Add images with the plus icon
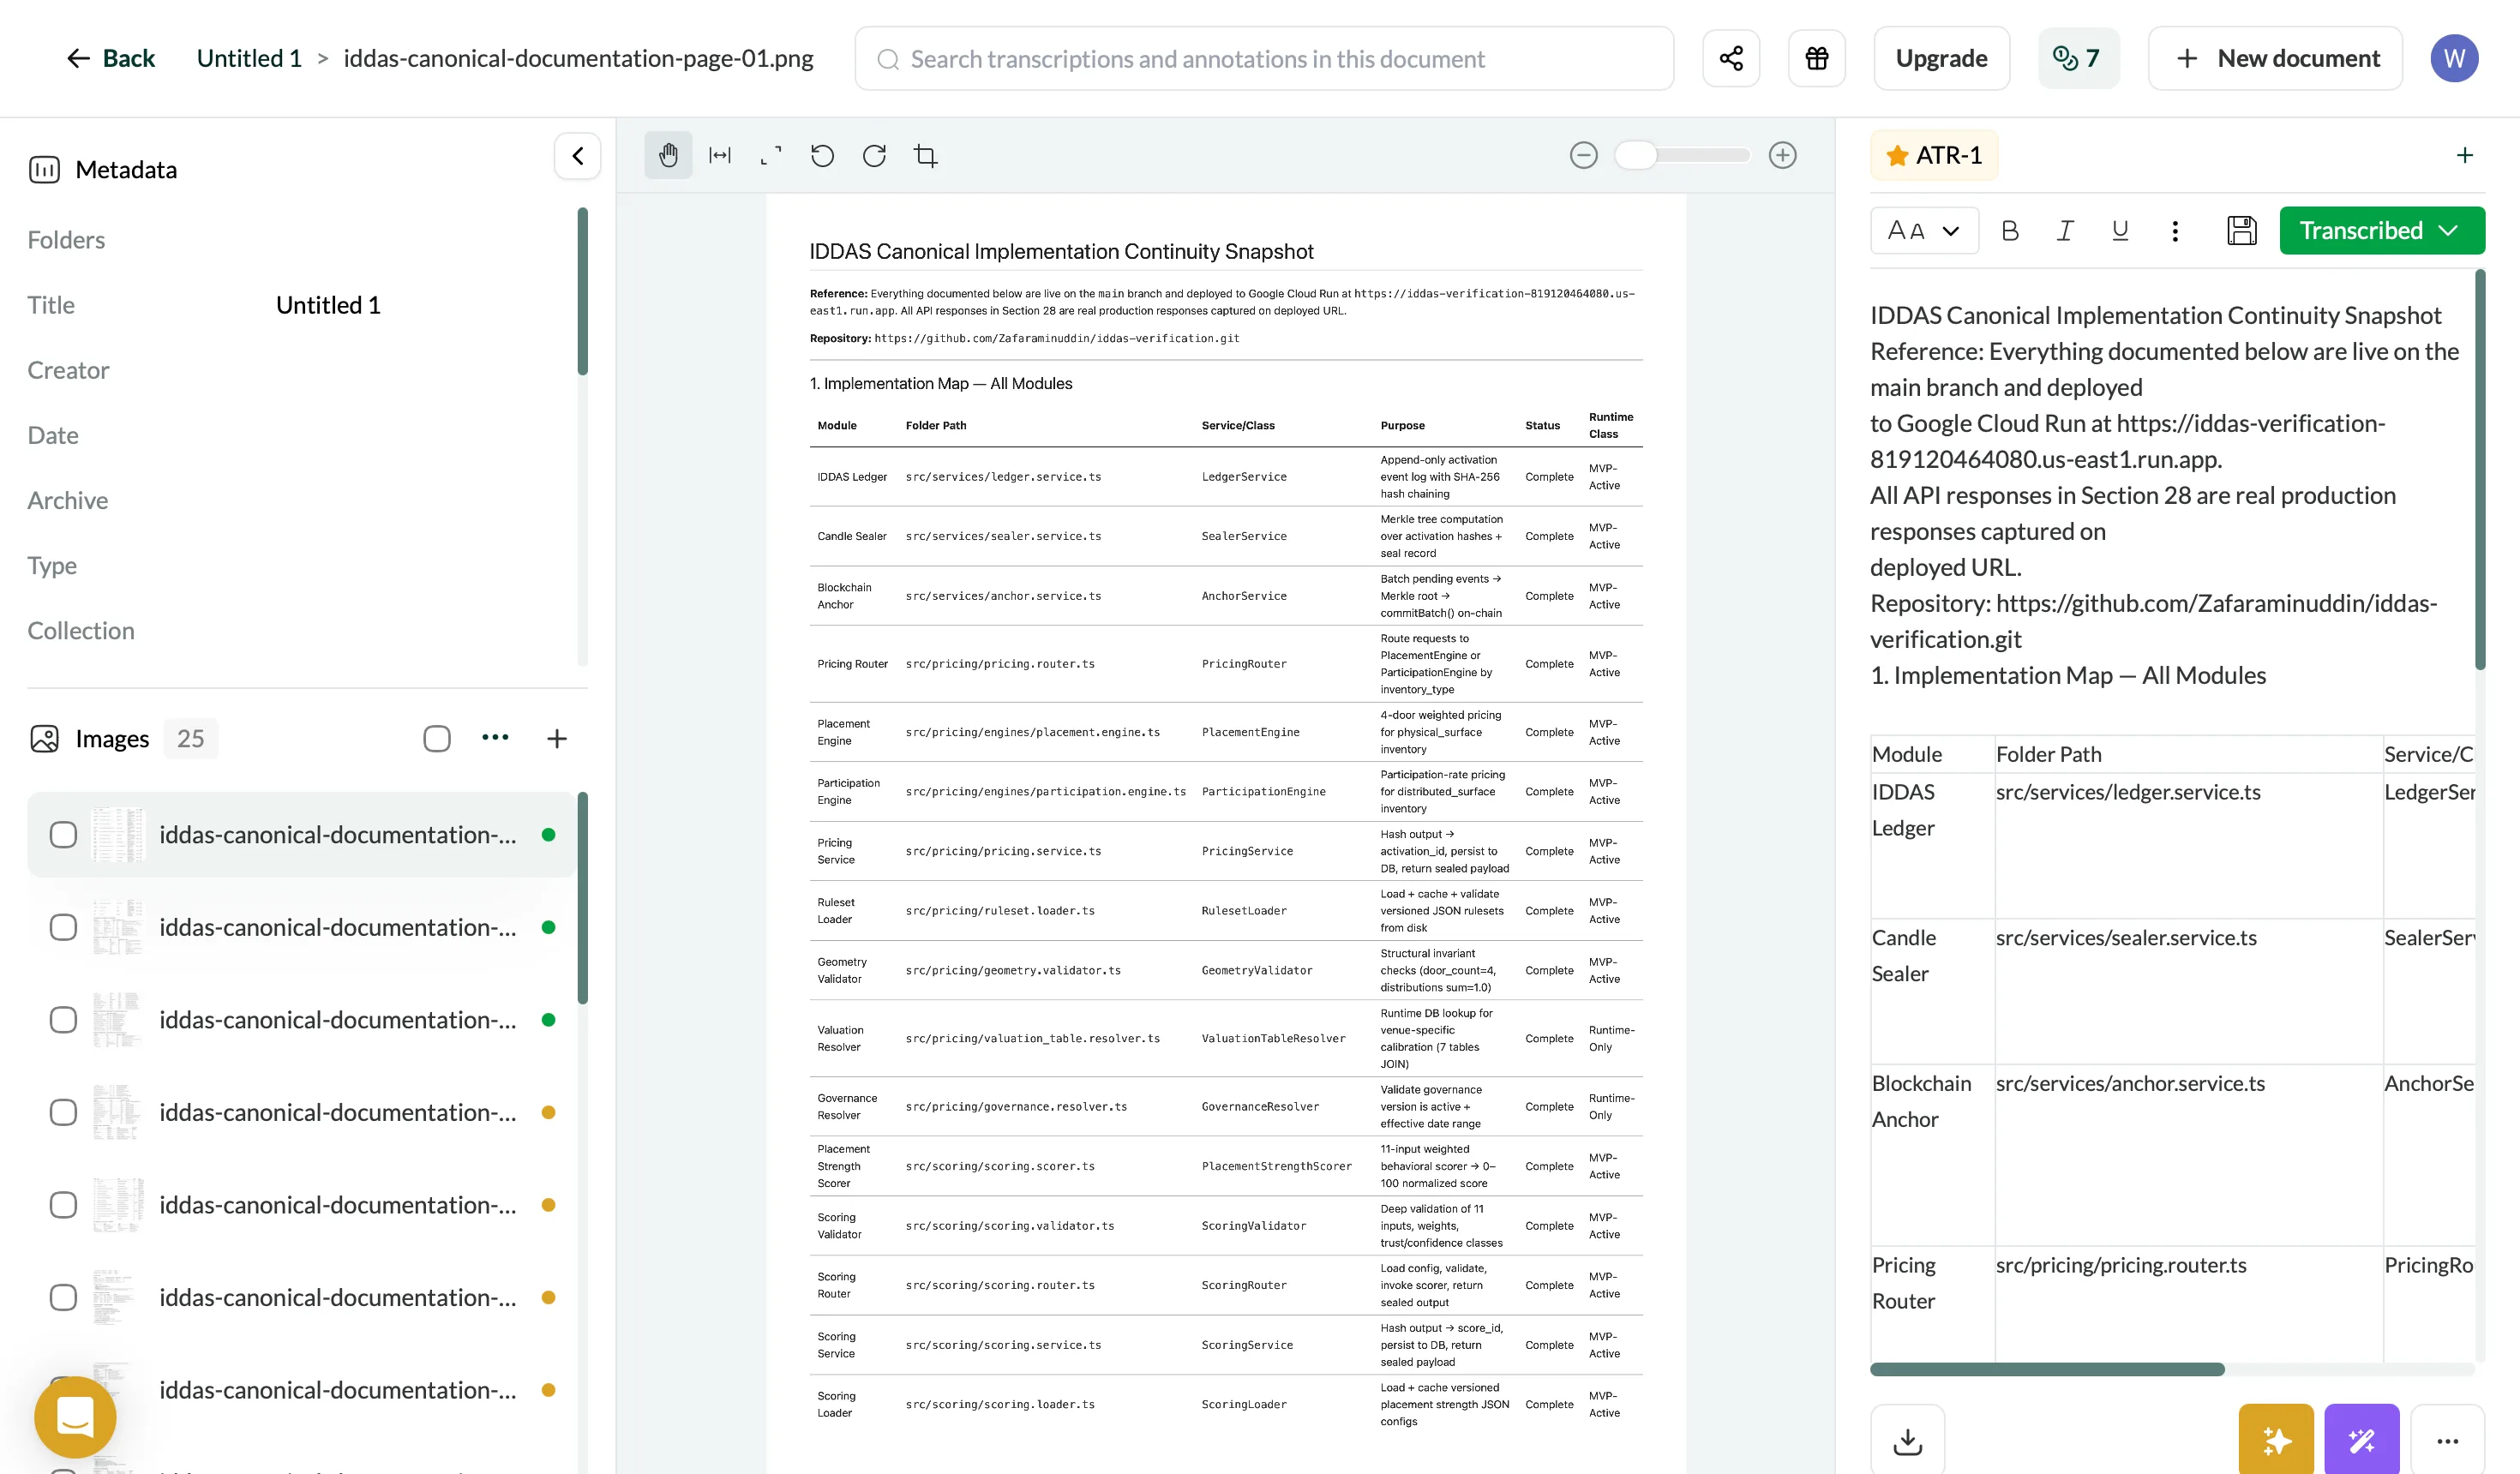Screen dimensions: 2520x1474 click(557, 738)
